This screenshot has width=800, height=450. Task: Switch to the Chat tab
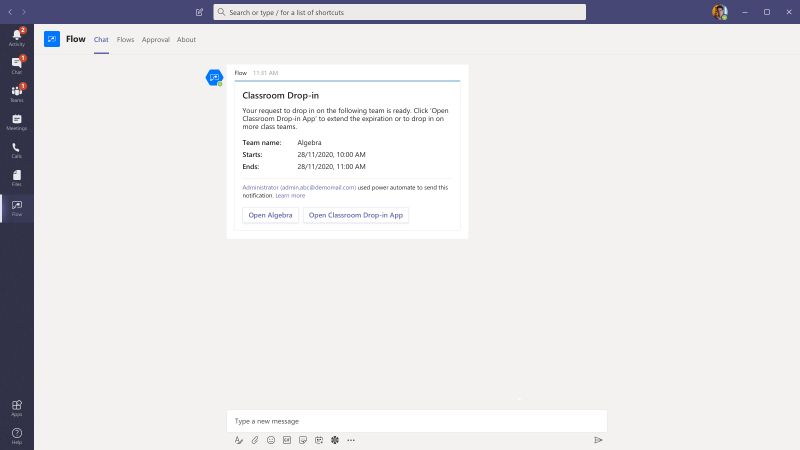tap(101, 39)
